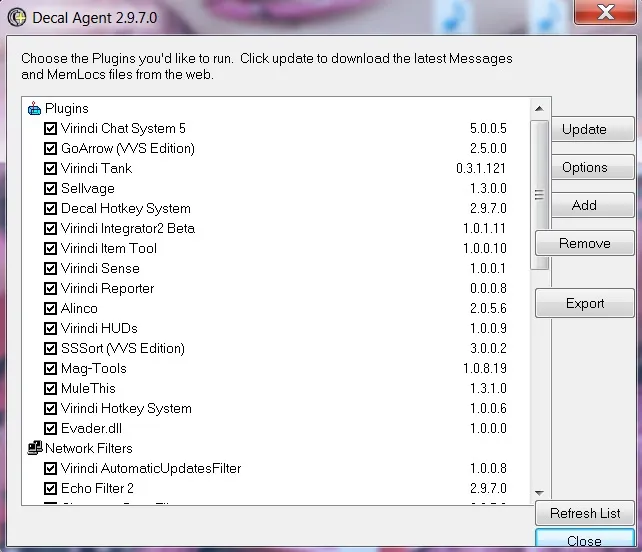Click the Export button
Image resolution: width=642 pixels, height=552 pixels.
pyautogui.click(x=585, y=303)
